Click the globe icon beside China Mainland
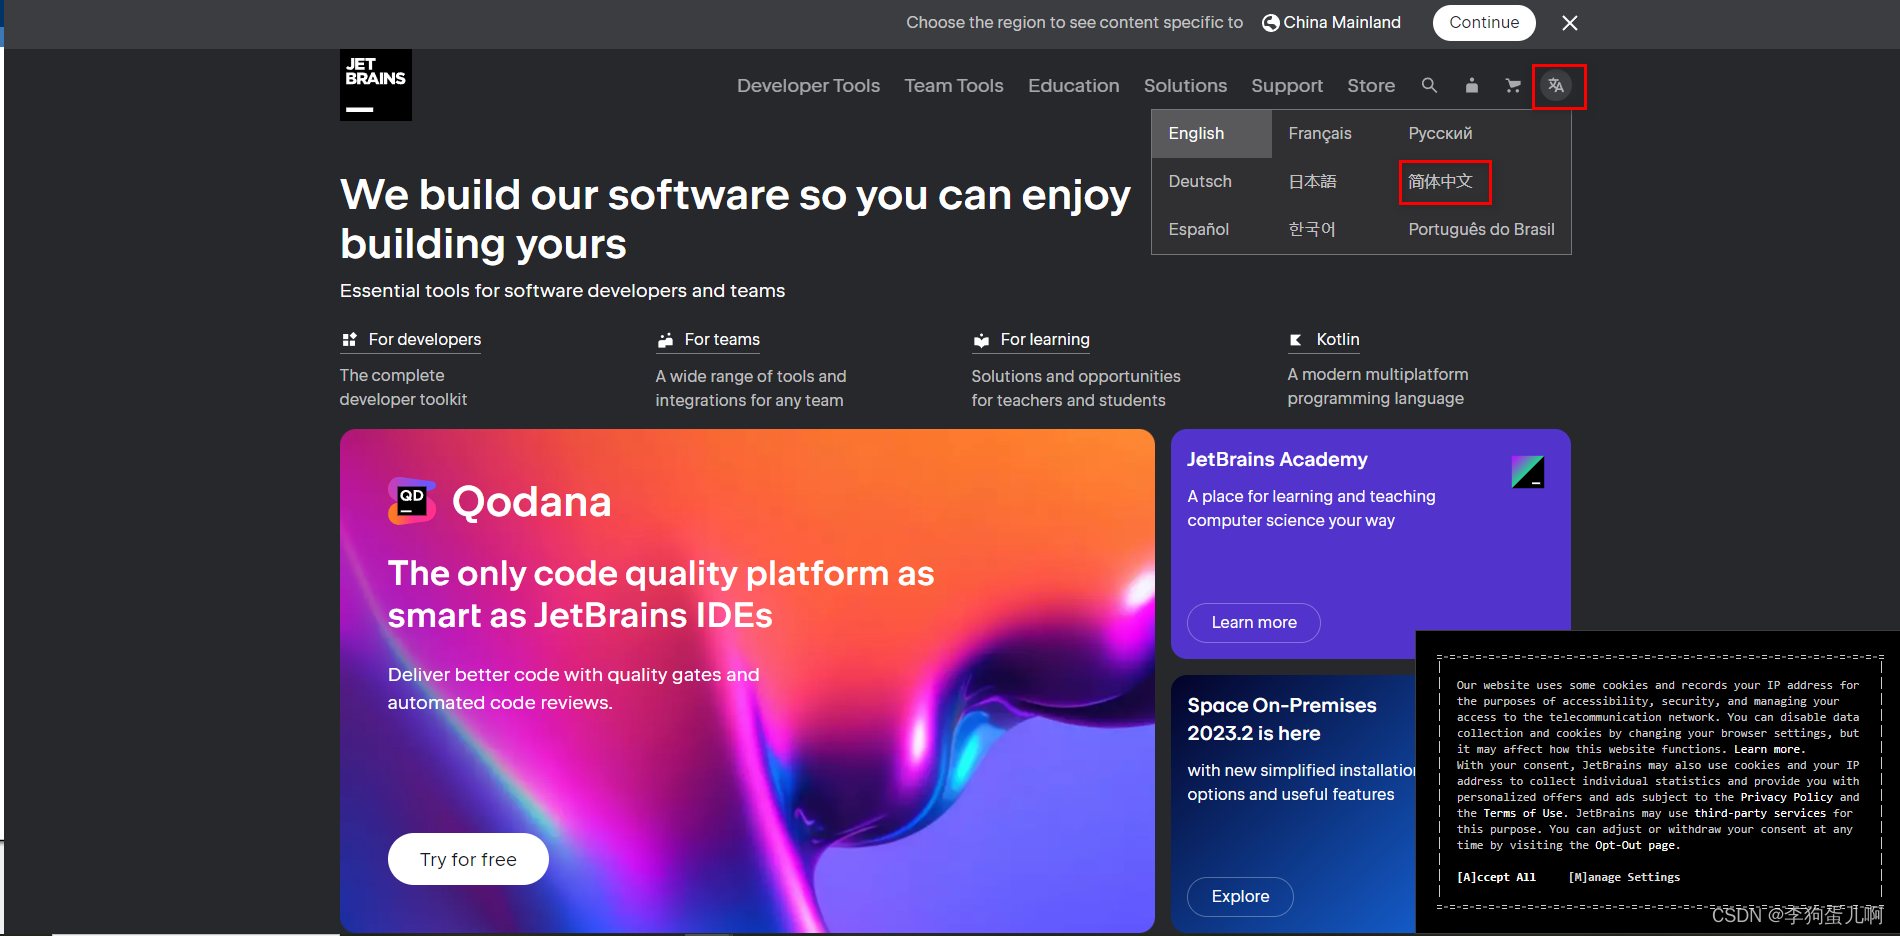This screenshot has height=936, width=1900. (1271, 23)
